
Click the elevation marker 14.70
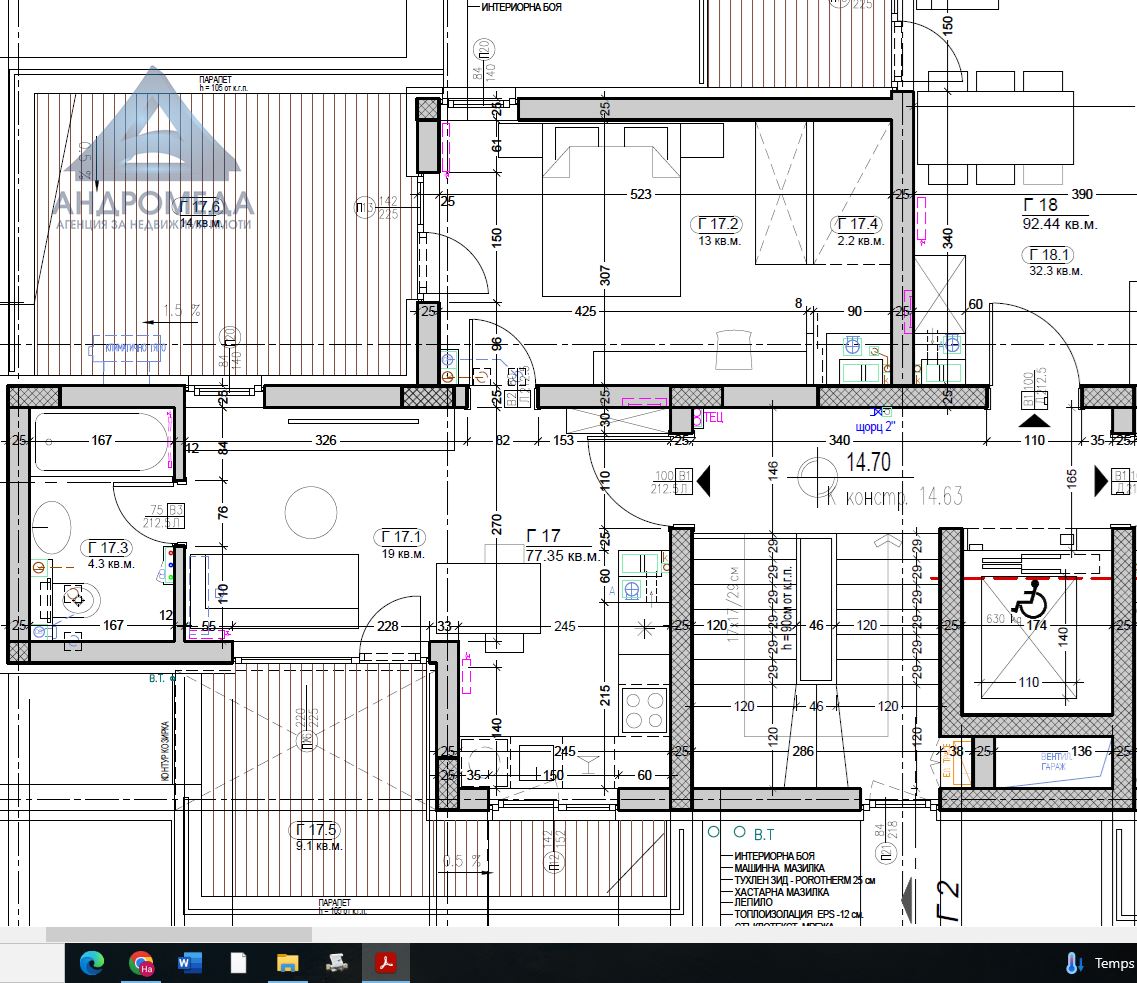click(870, 465)
